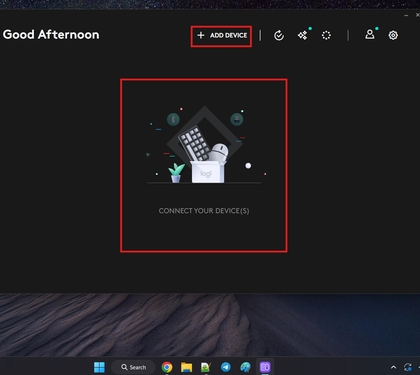The height and width of the screenshot is (375, 420).
Task: Open the Notepad++ taskbar icon
Action: pyautogui.click(x=206, y=367)
